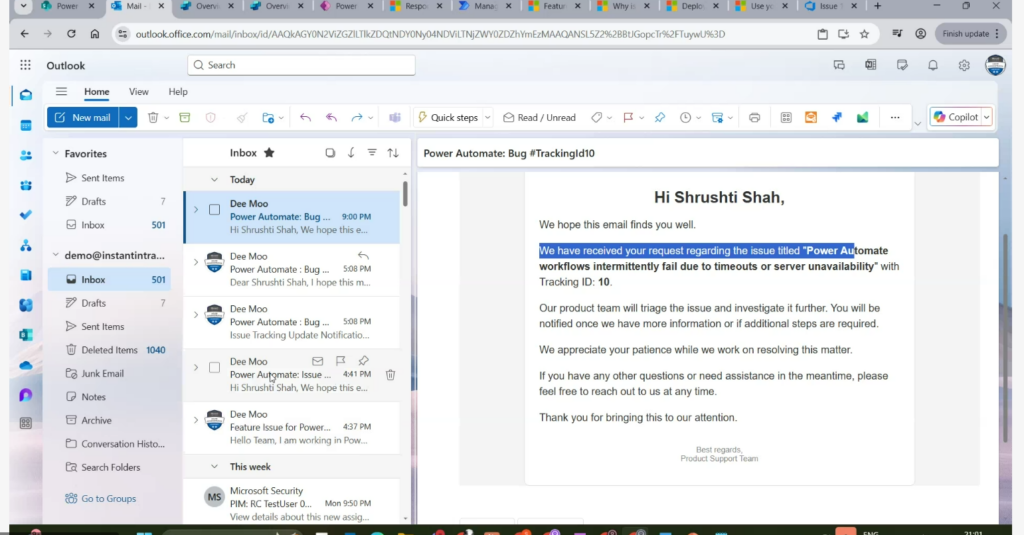This screenshot has height=535, width=1024.
Task: Switch to the Home ribbon tab
Action: (x=97, y=91)
